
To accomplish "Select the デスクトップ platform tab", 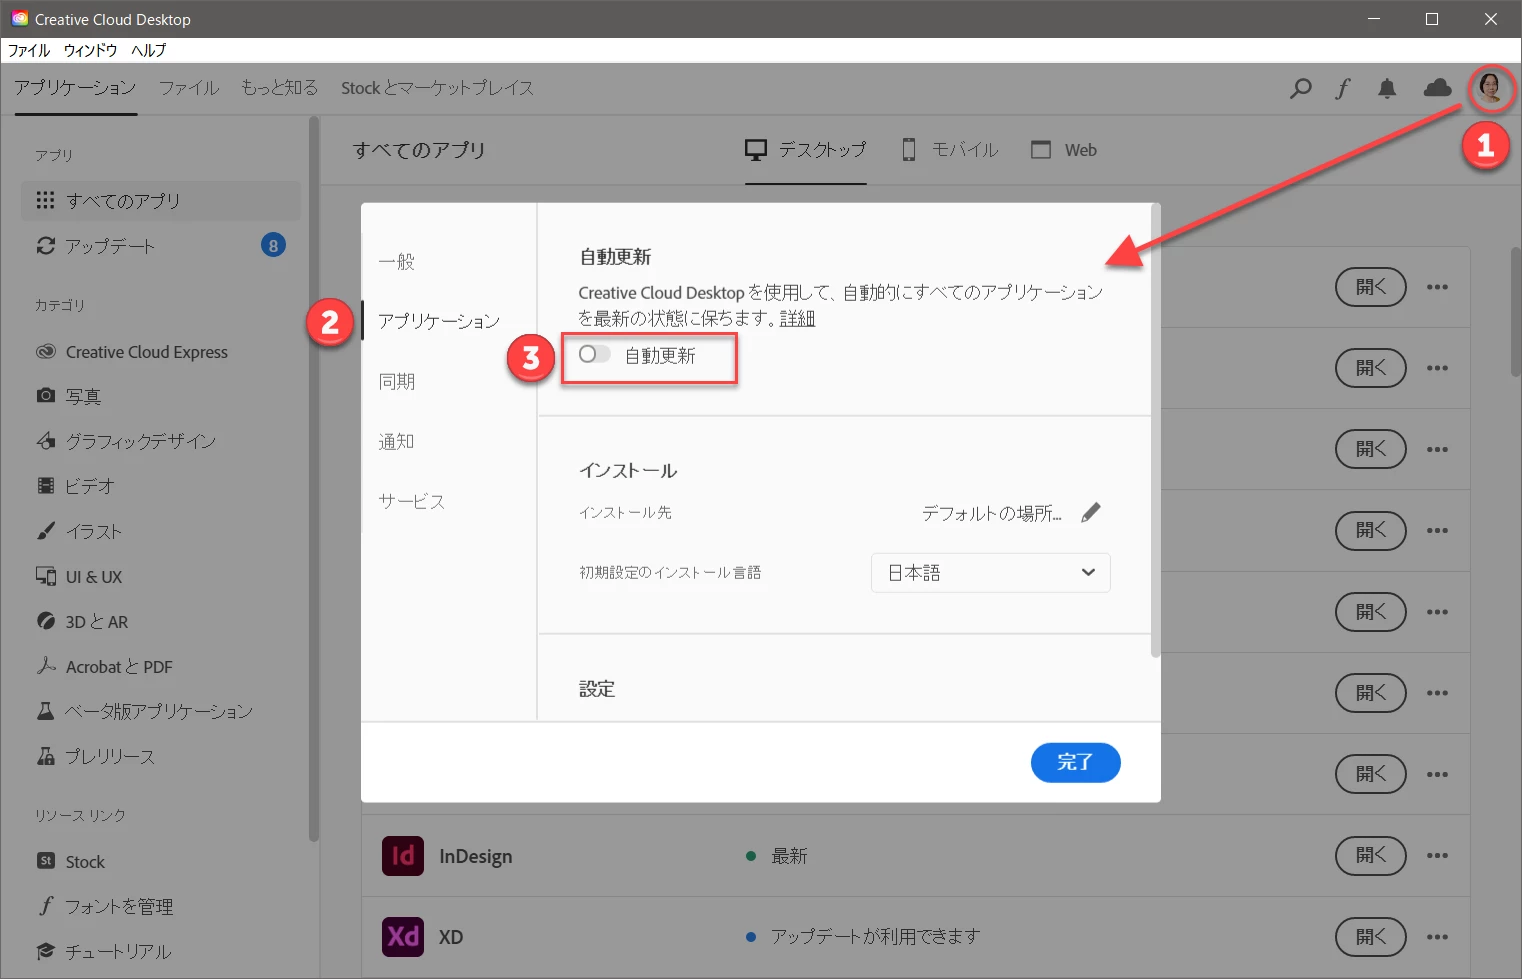I will (805, 150).
